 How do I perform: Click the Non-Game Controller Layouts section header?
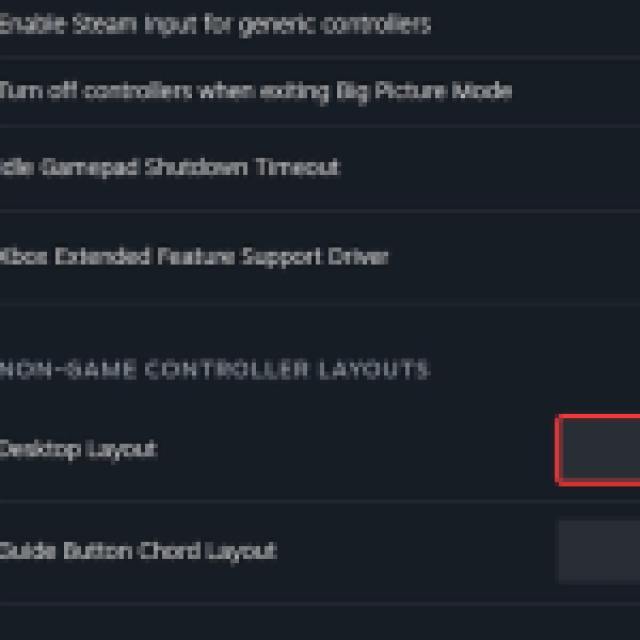(x=215, y=370)
